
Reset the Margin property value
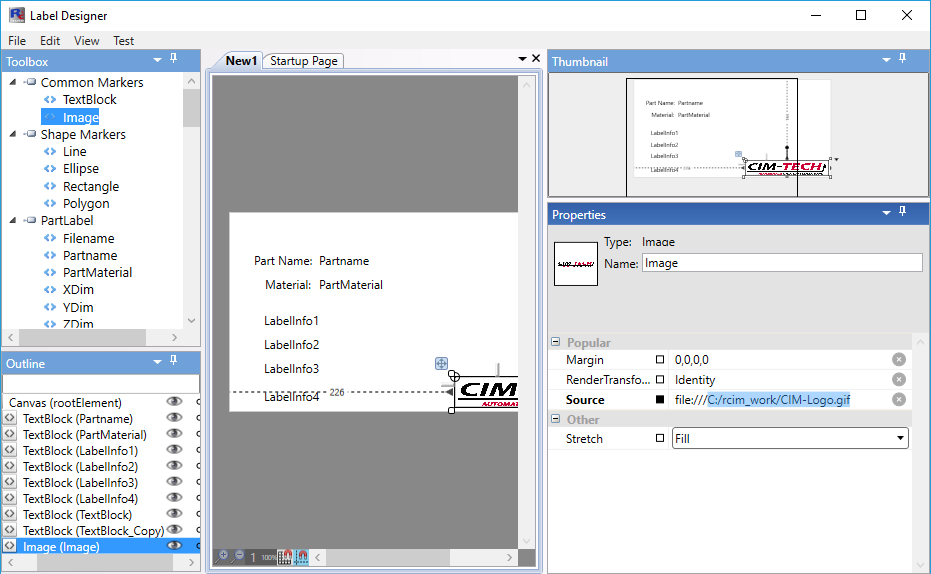point(899,359)
